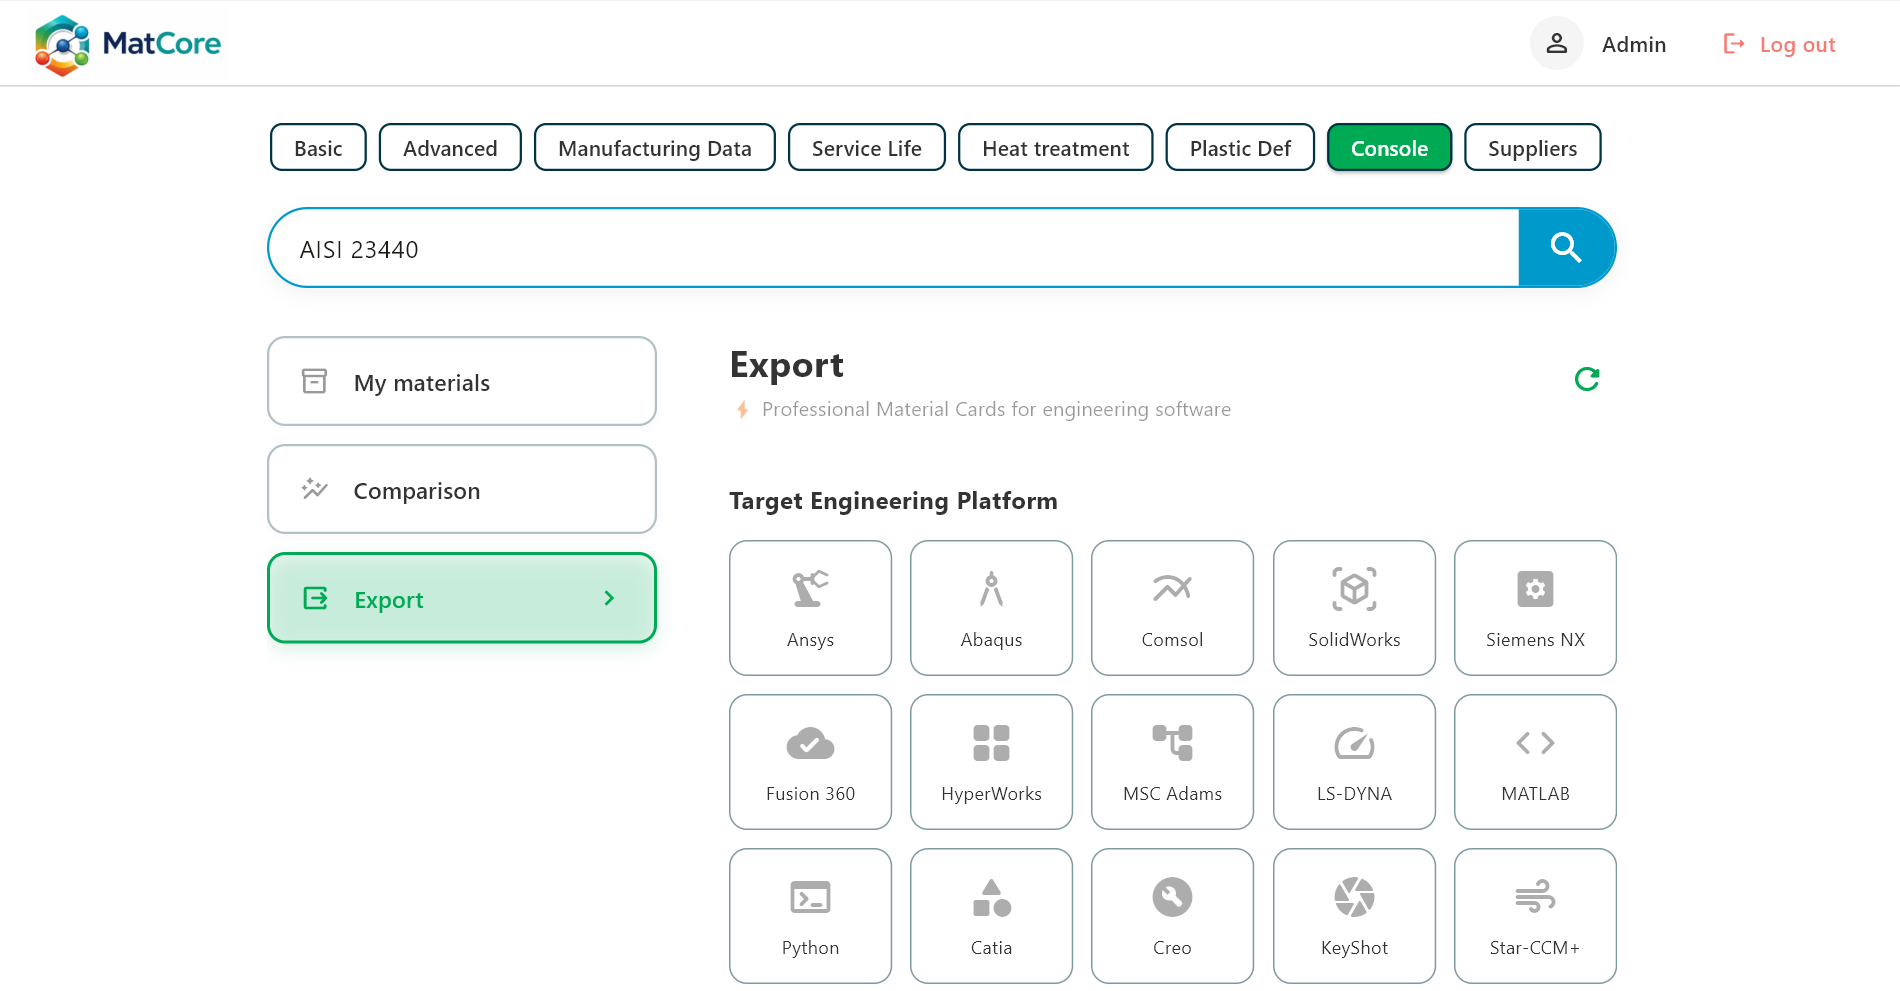Log out of the account
1900x991 pixels.
coord(1779,44)
